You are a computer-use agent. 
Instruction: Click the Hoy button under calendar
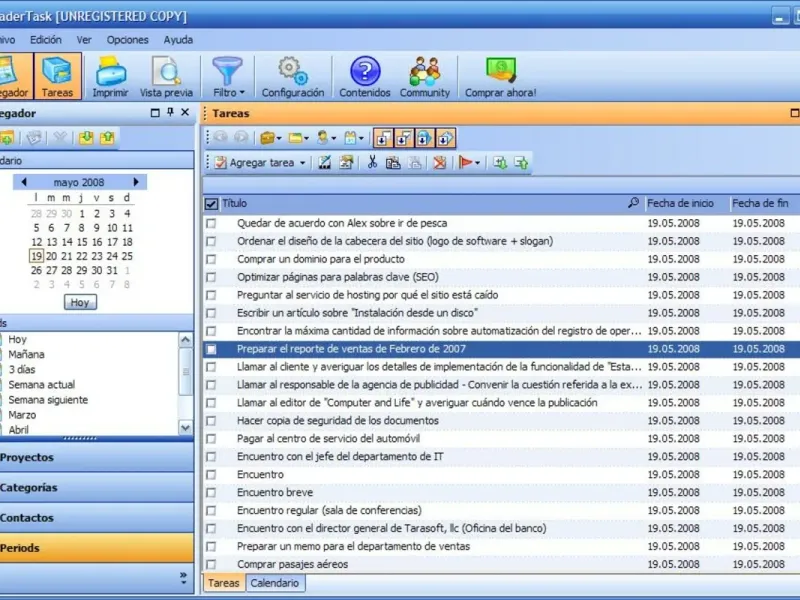coord(80,303)
